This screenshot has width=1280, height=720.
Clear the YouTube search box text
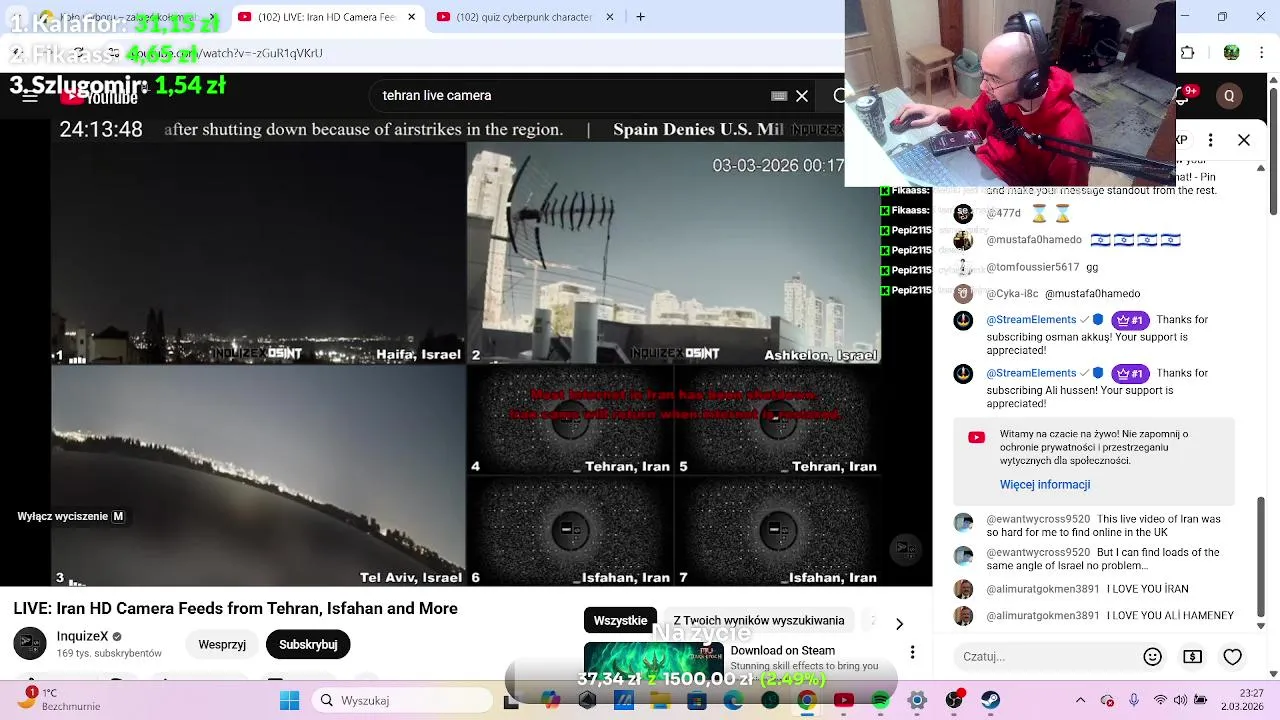[x=802, y=96]
